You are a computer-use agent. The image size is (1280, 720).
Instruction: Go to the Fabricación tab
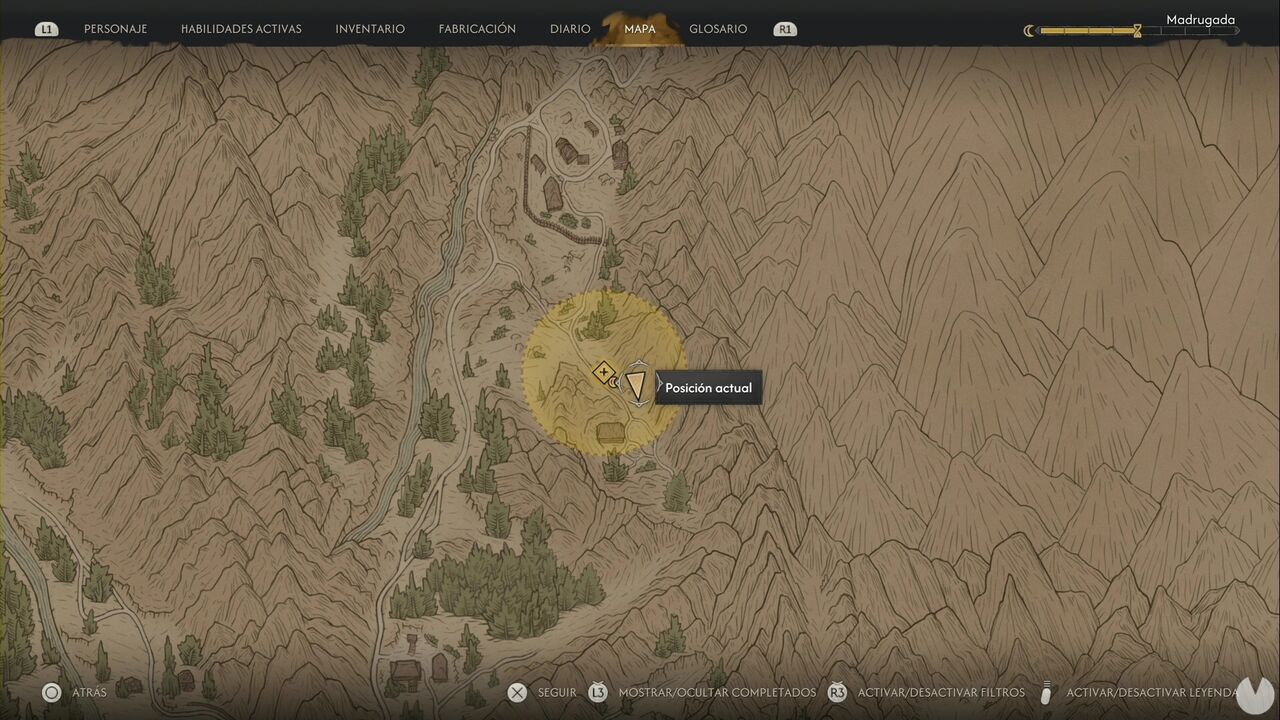coord(477,29)
